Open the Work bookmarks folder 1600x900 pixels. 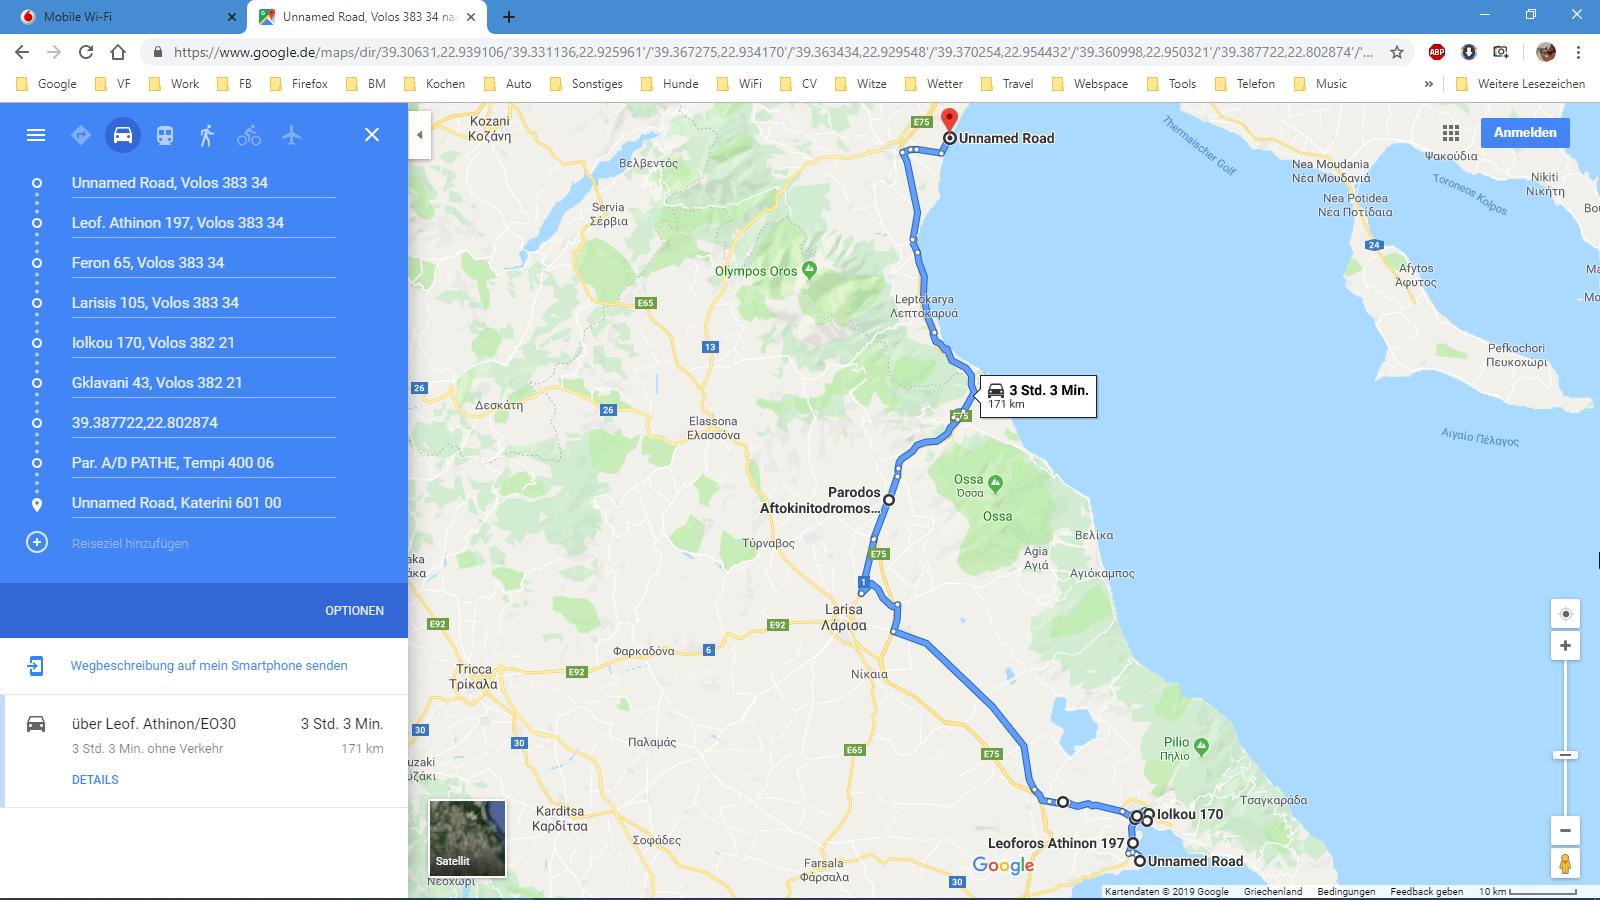[174, 84]
